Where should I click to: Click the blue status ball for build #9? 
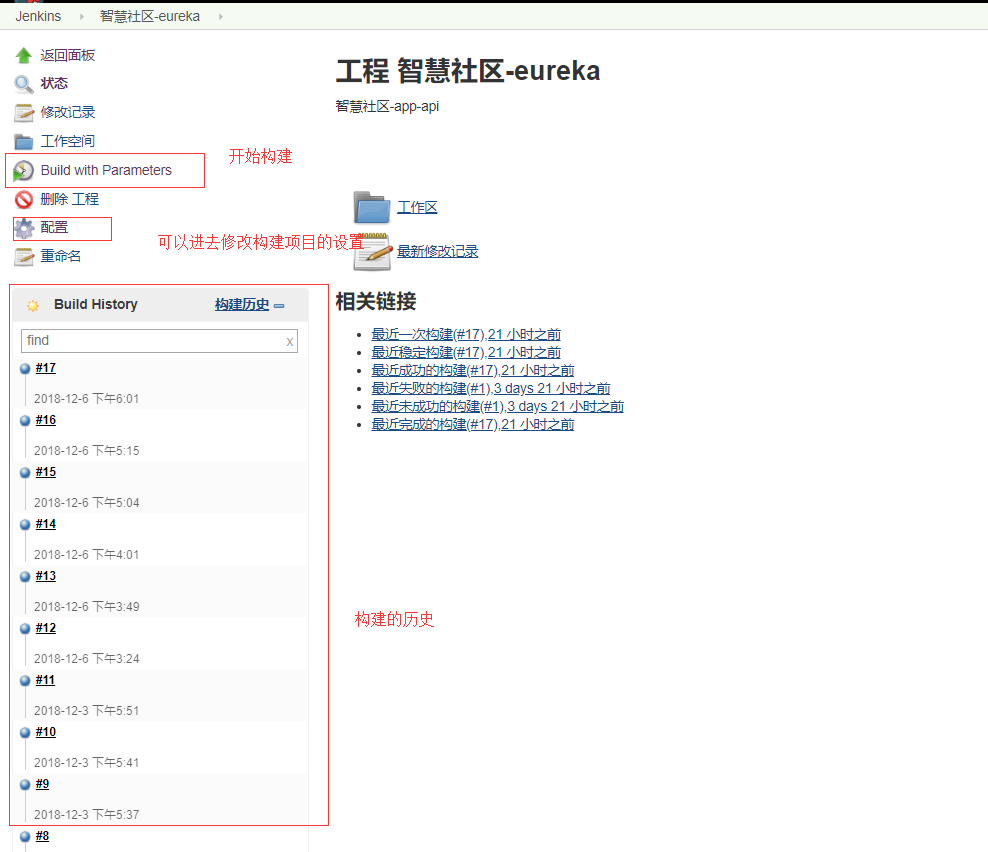pos(25,785)
